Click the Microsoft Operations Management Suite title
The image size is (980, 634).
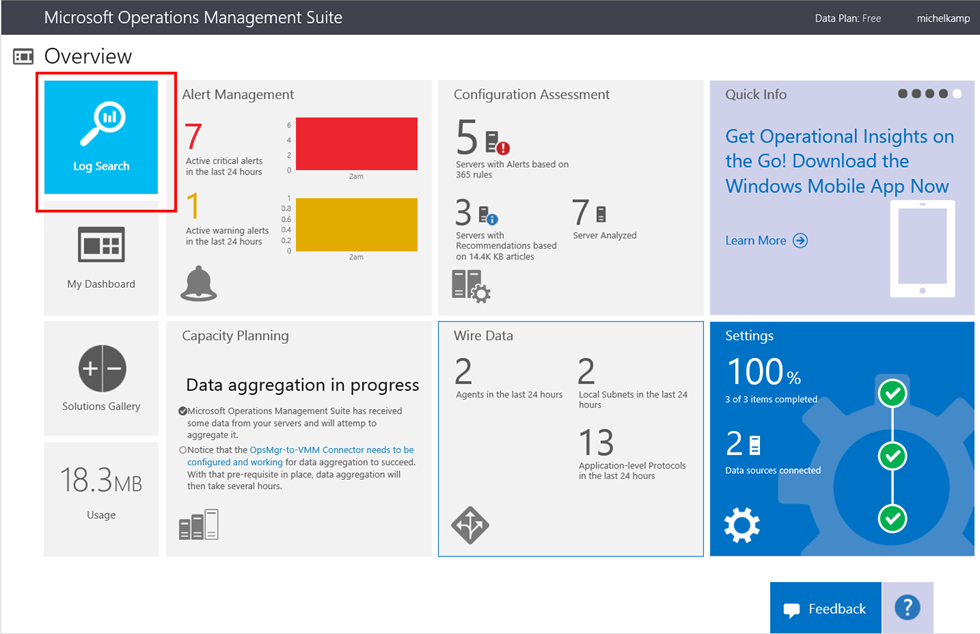pyautogui.click(x=193, y=18)
